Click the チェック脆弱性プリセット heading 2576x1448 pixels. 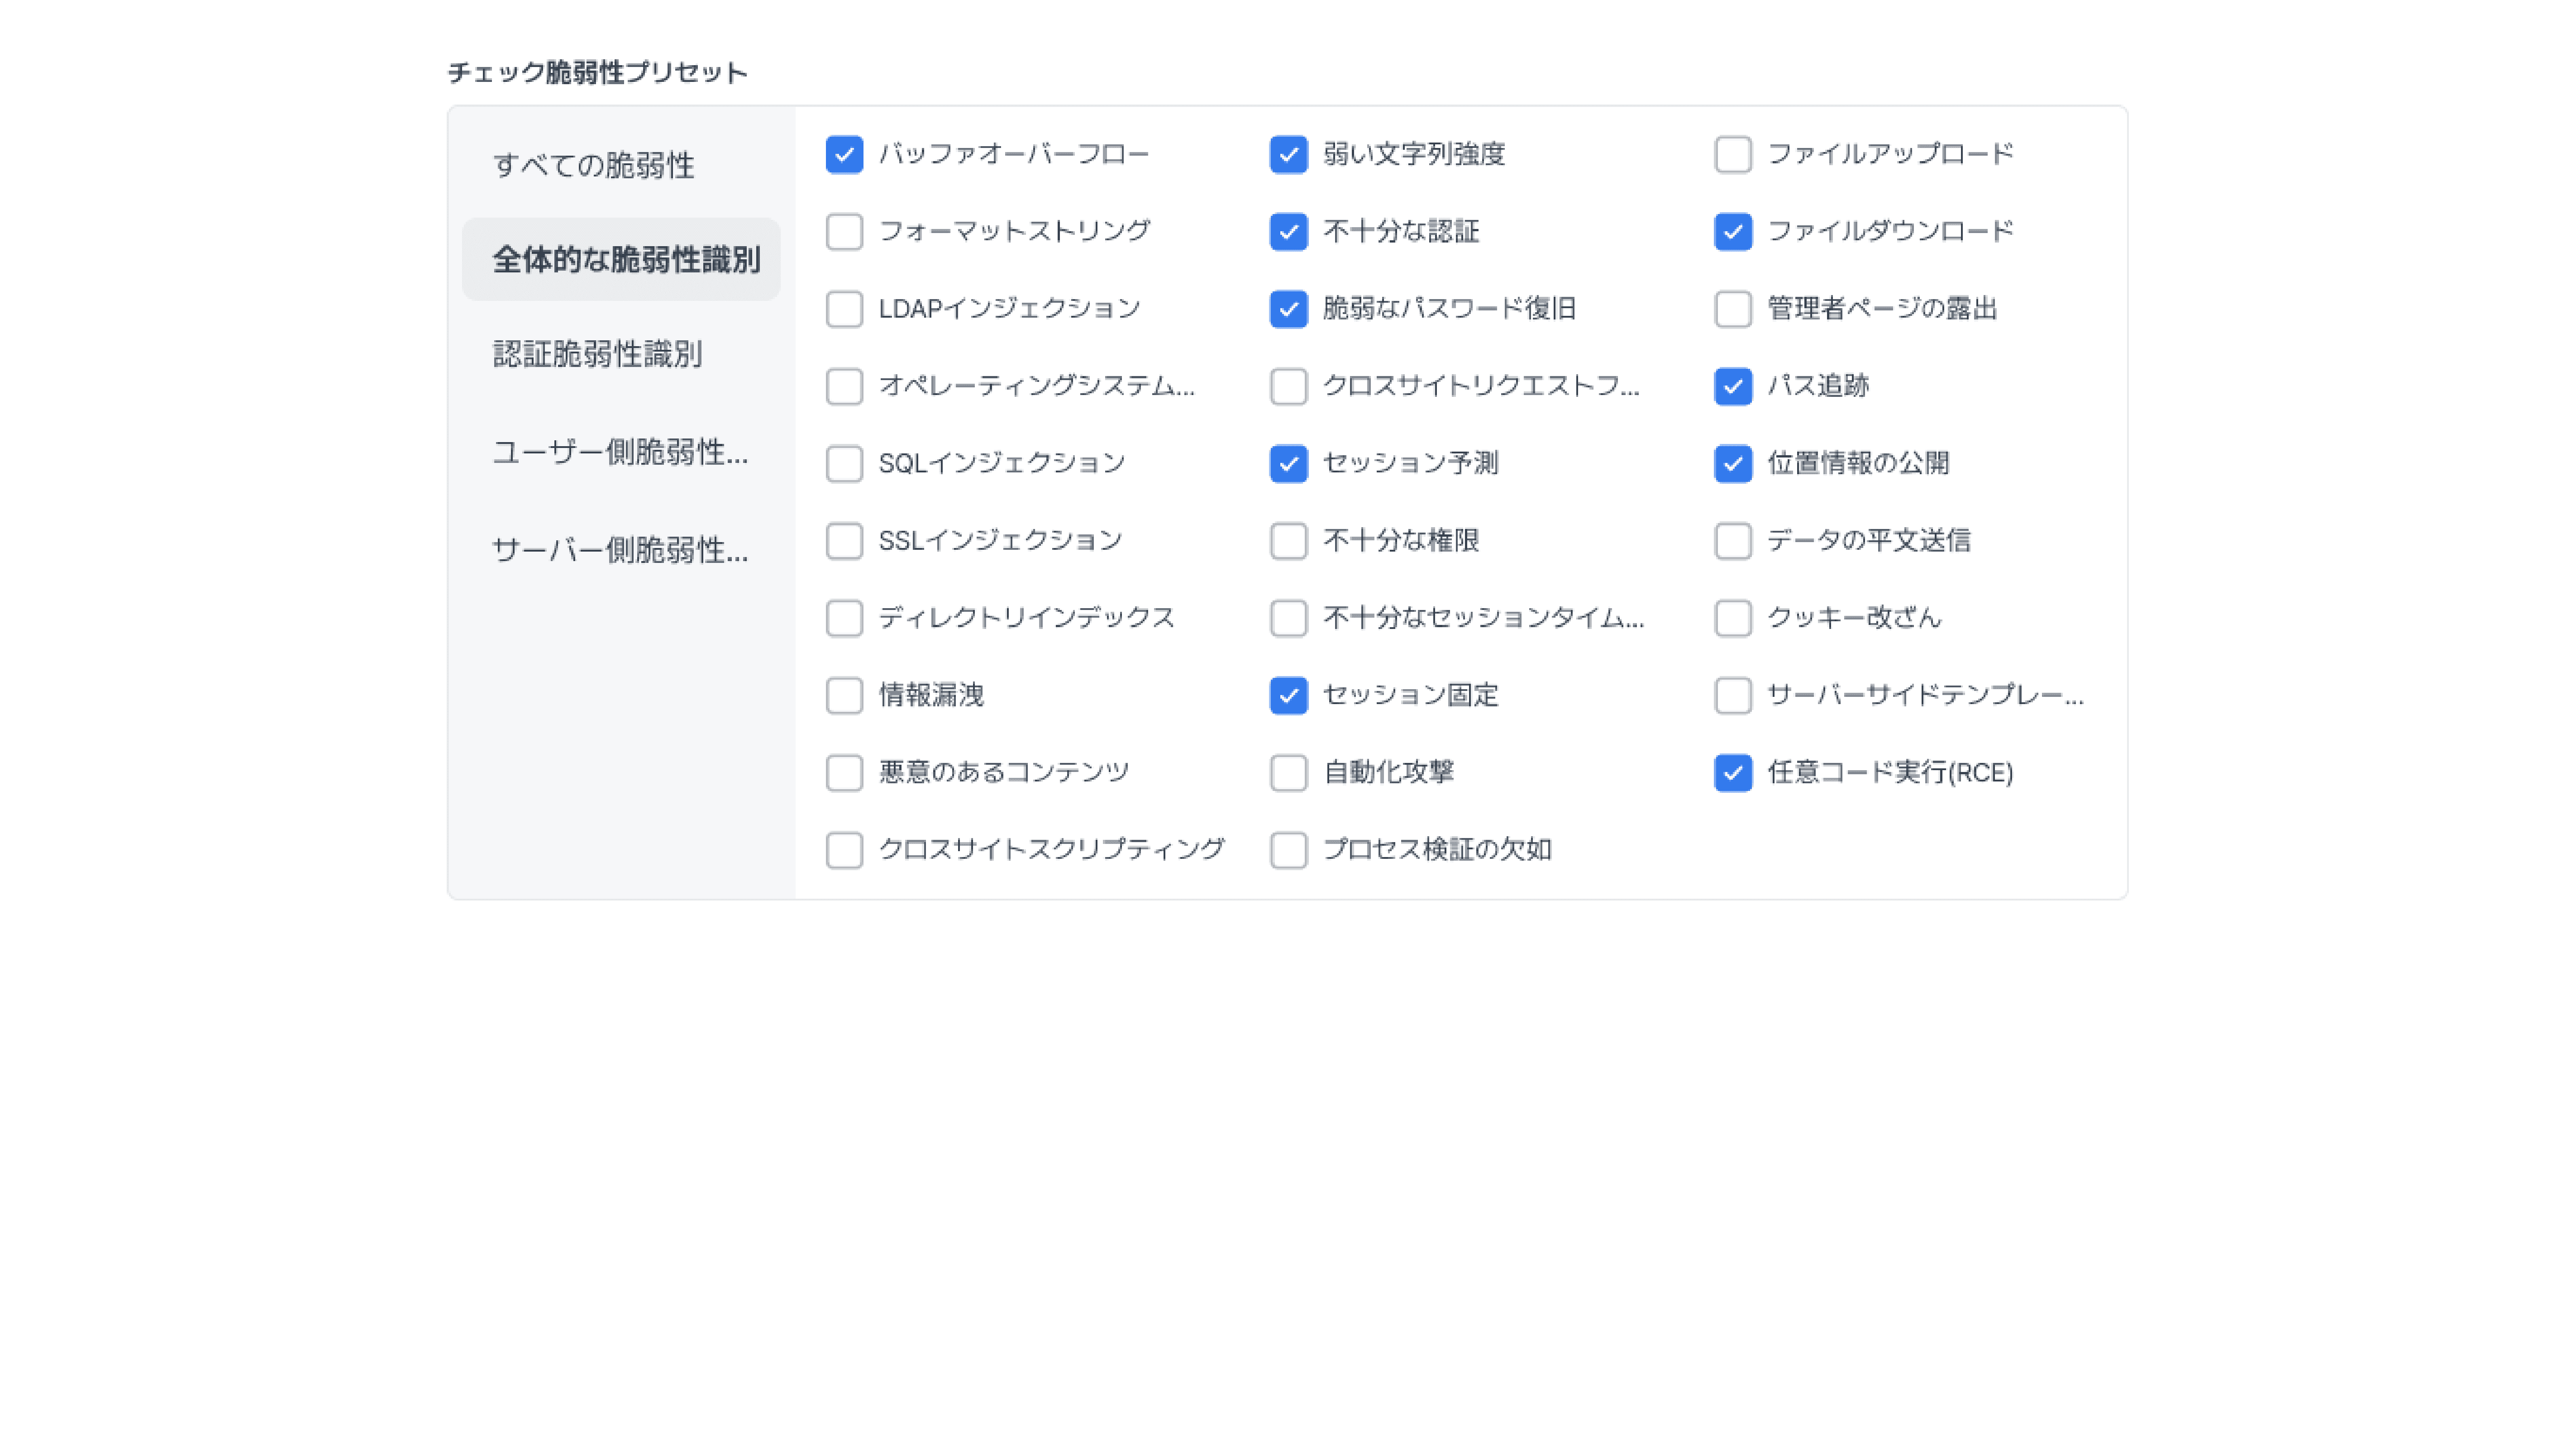597,72
